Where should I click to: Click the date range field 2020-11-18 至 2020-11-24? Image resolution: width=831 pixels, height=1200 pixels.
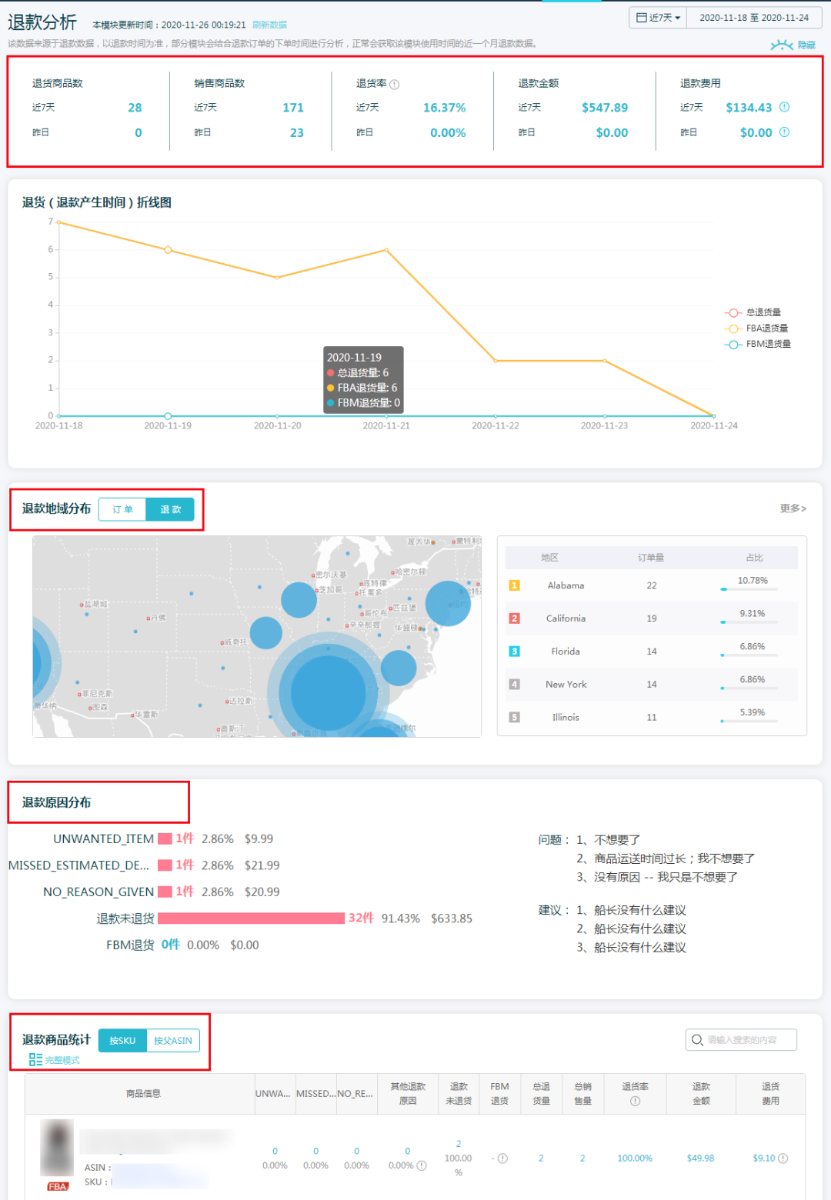754,18
